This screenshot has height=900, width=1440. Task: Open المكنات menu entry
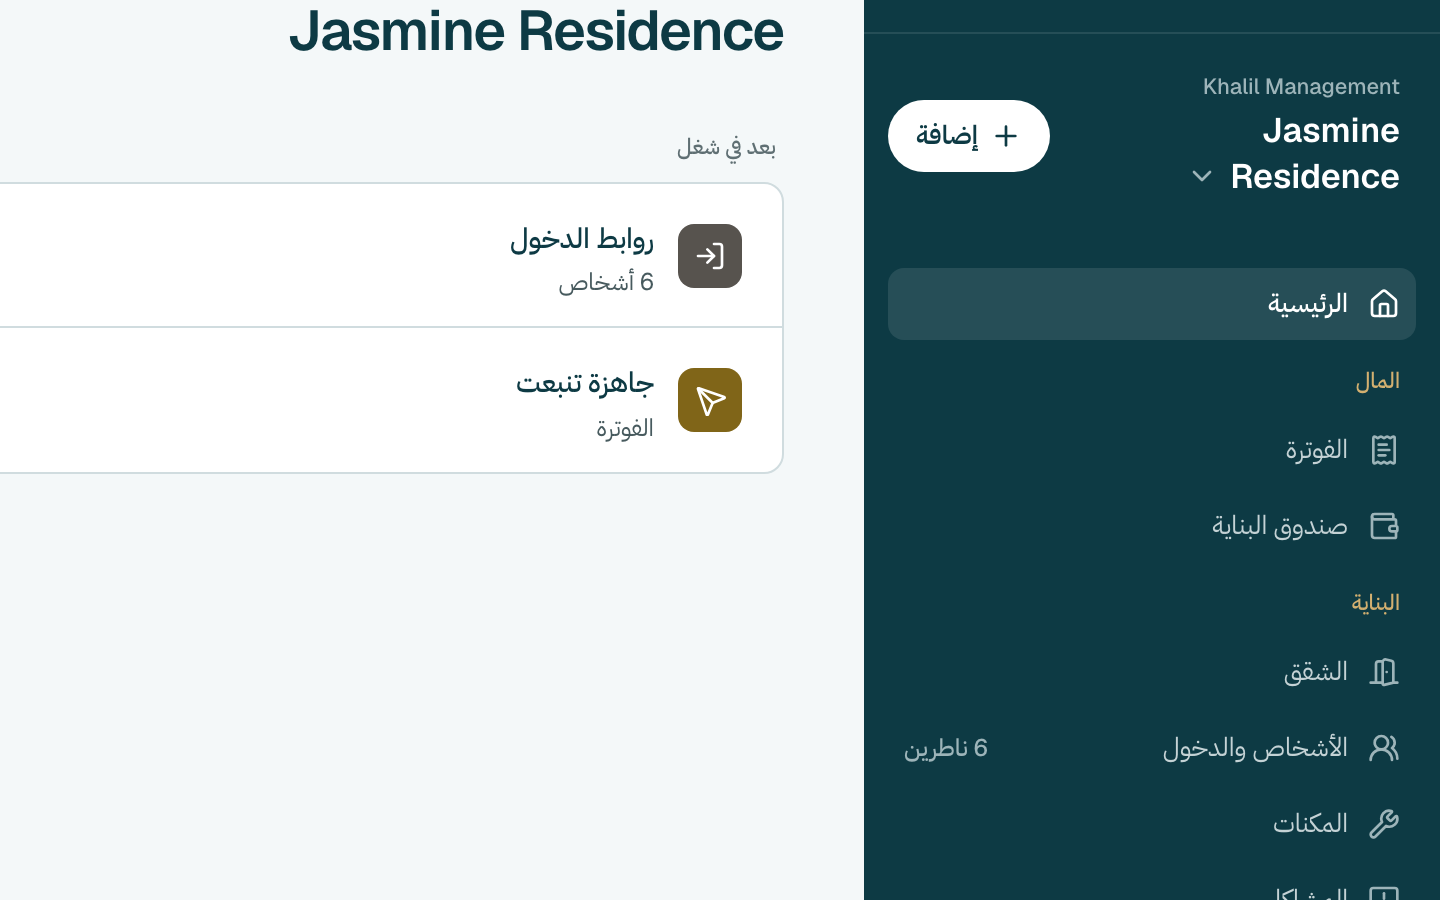(1152, 824)
